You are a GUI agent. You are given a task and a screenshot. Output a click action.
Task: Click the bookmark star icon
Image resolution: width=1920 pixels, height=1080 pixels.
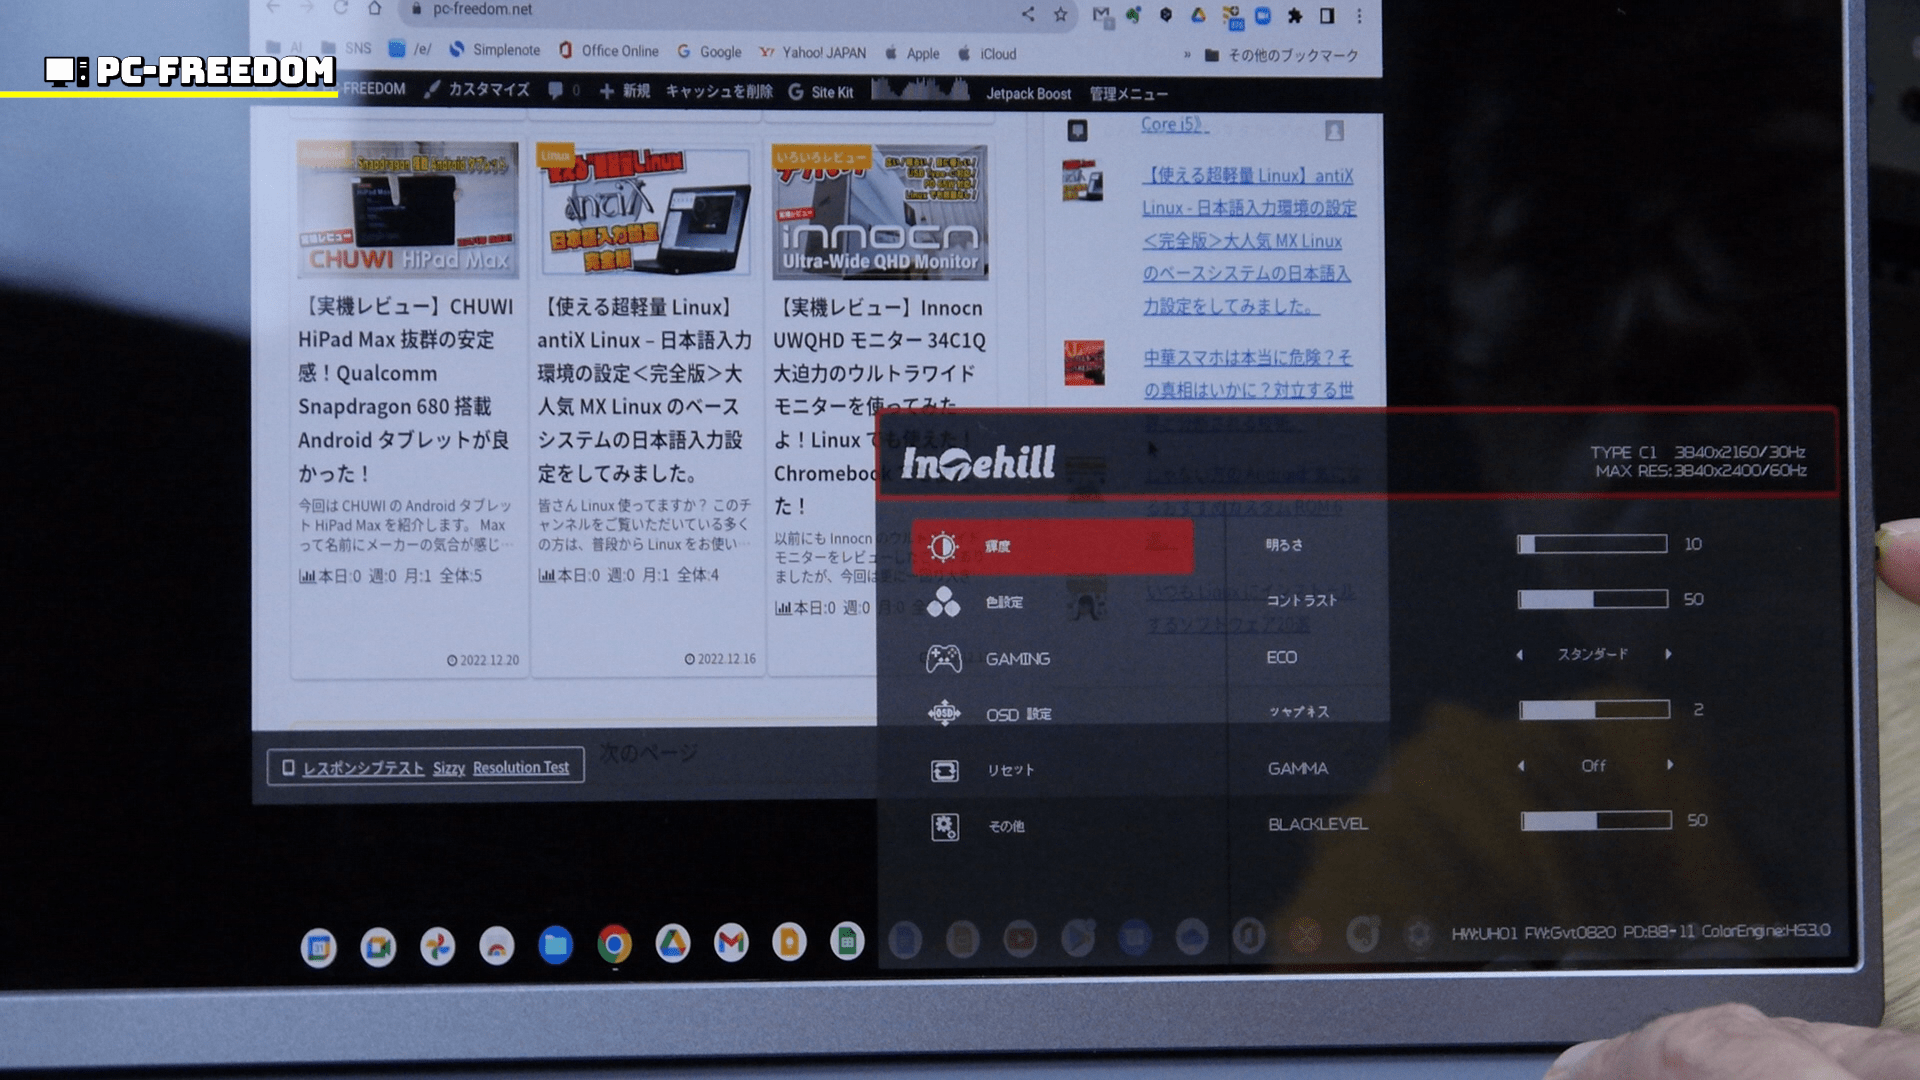[1060, 14]
